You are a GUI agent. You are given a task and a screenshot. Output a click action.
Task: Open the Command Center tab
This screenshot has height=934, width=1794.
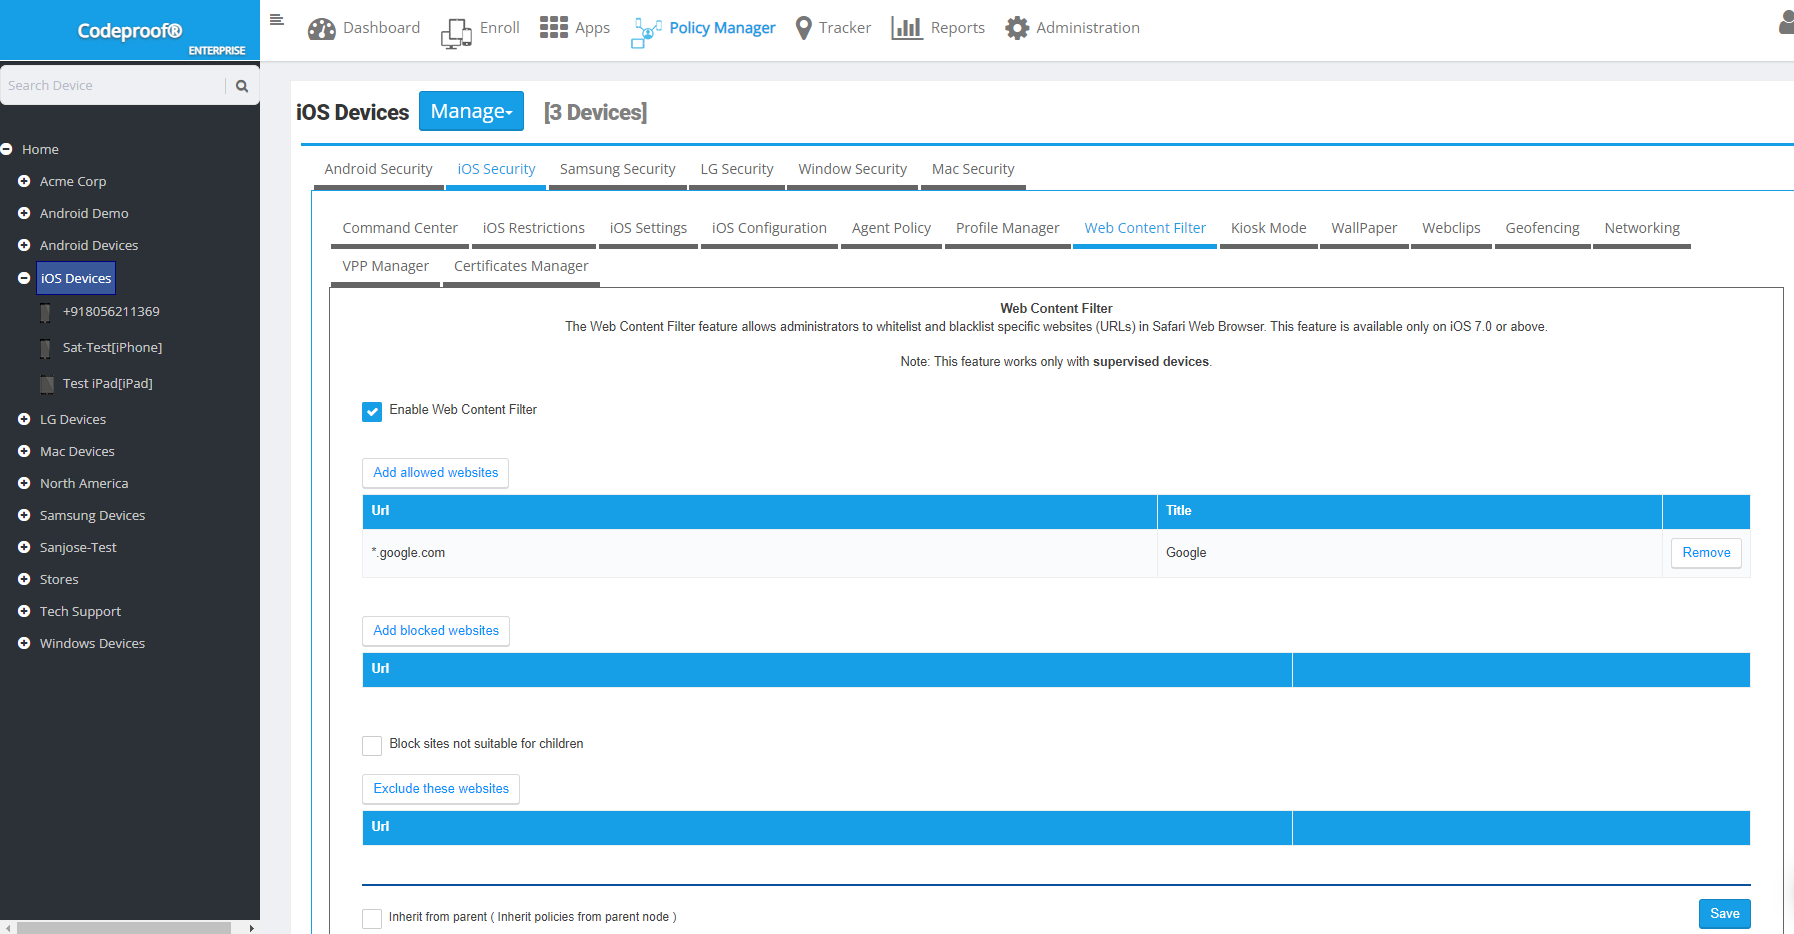pos(400,228)
